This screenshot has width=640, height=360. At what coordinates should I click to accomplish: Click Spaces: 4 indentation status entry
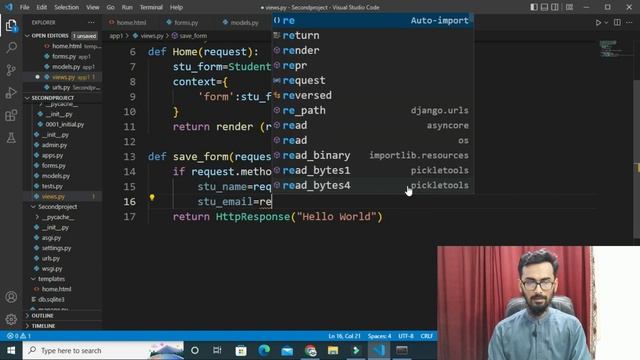coord(379,336)
